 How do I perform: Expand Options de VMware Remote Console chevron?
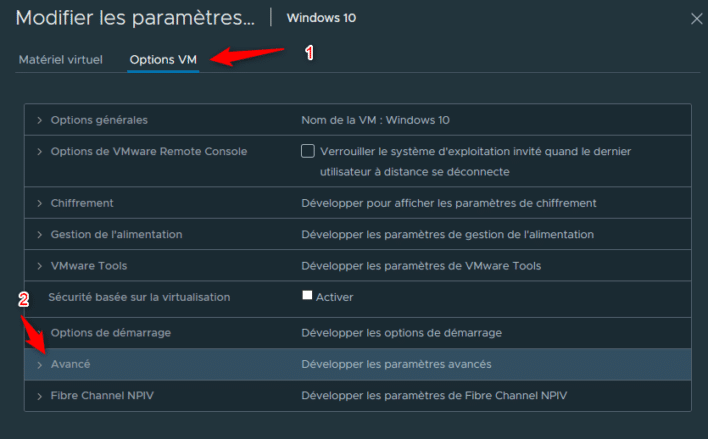(40, 152)
